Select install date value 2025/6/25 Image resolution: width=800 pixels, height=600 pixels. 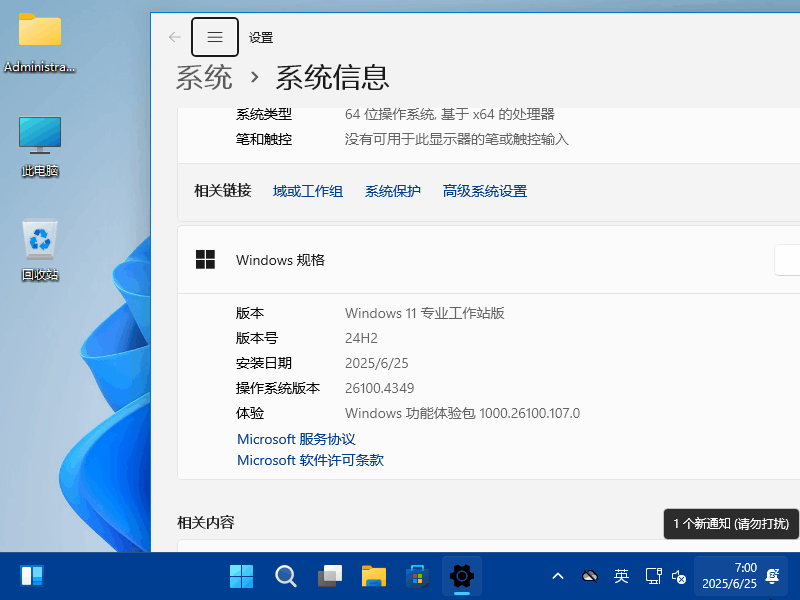pyautogui.click(x=377, y=363)
